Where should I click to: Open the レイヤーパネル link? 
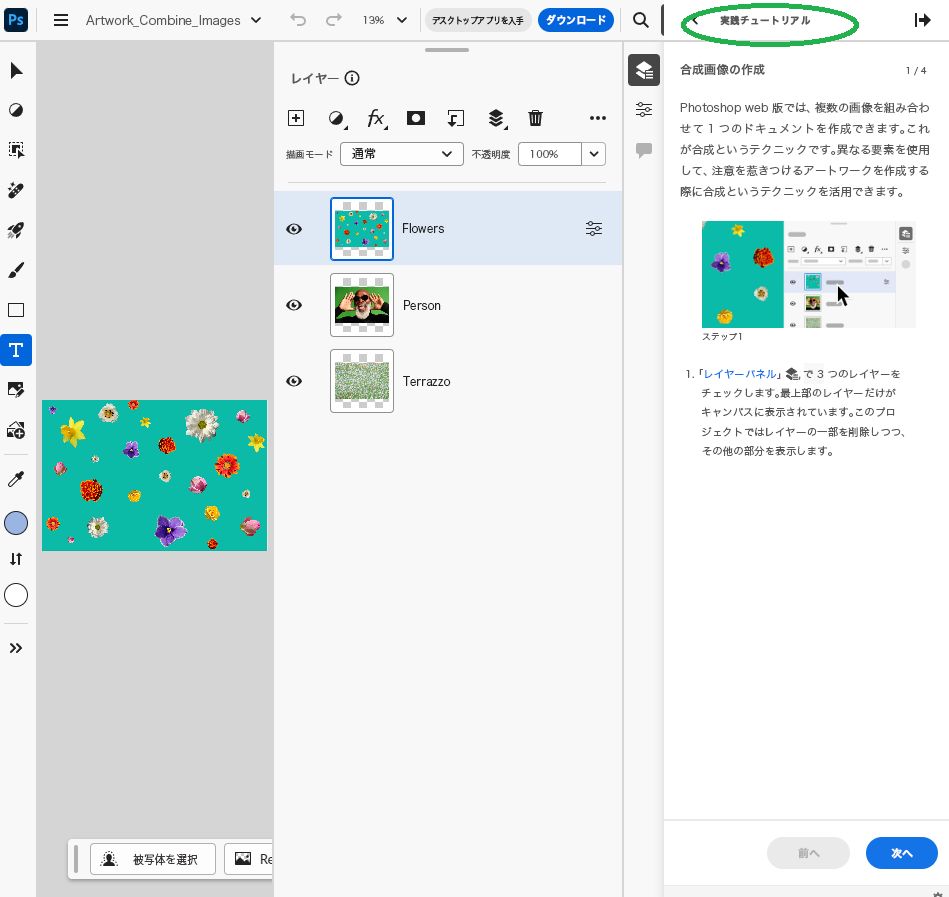coord(740,374)
